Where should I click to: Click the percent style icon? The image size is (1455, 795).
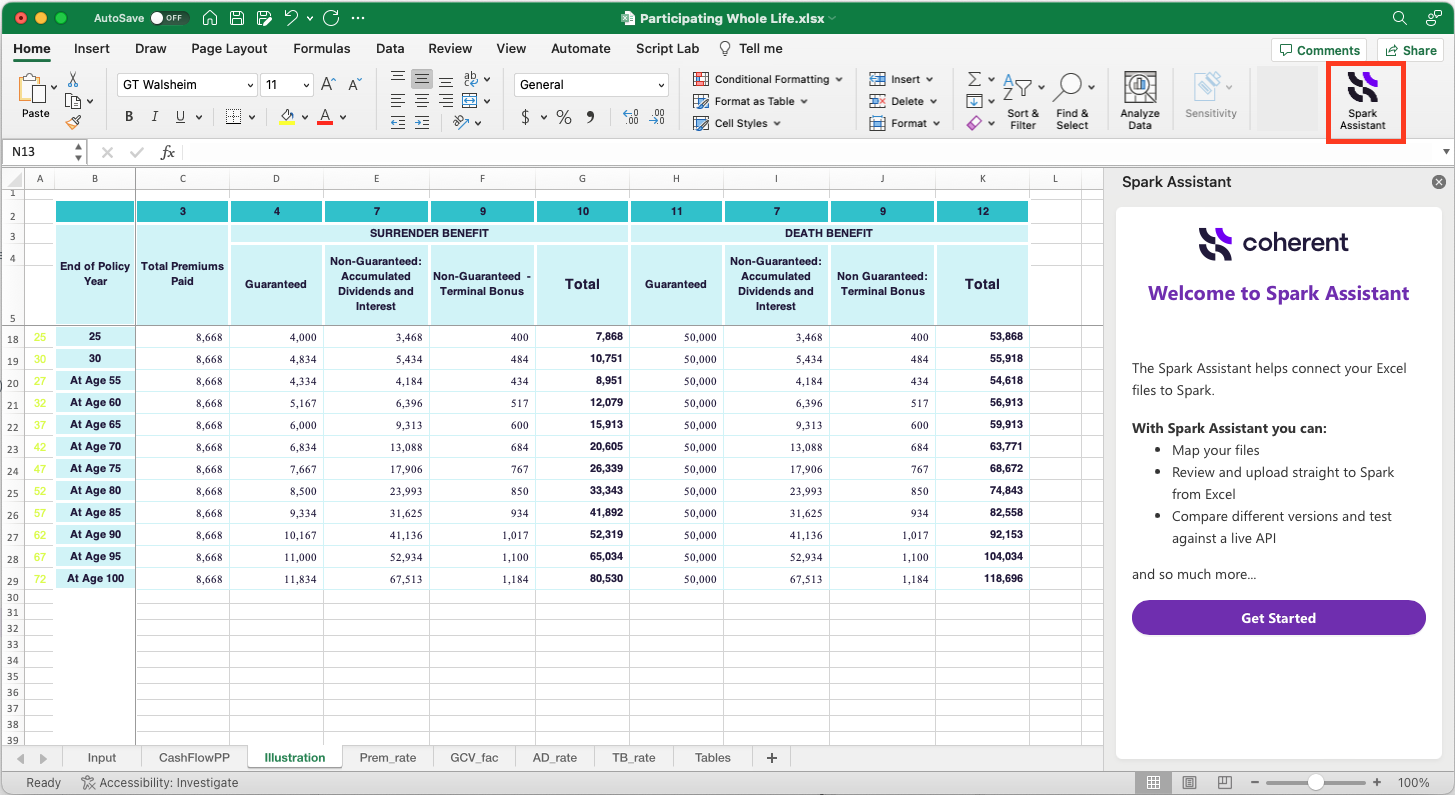click(x=564, y=117)
